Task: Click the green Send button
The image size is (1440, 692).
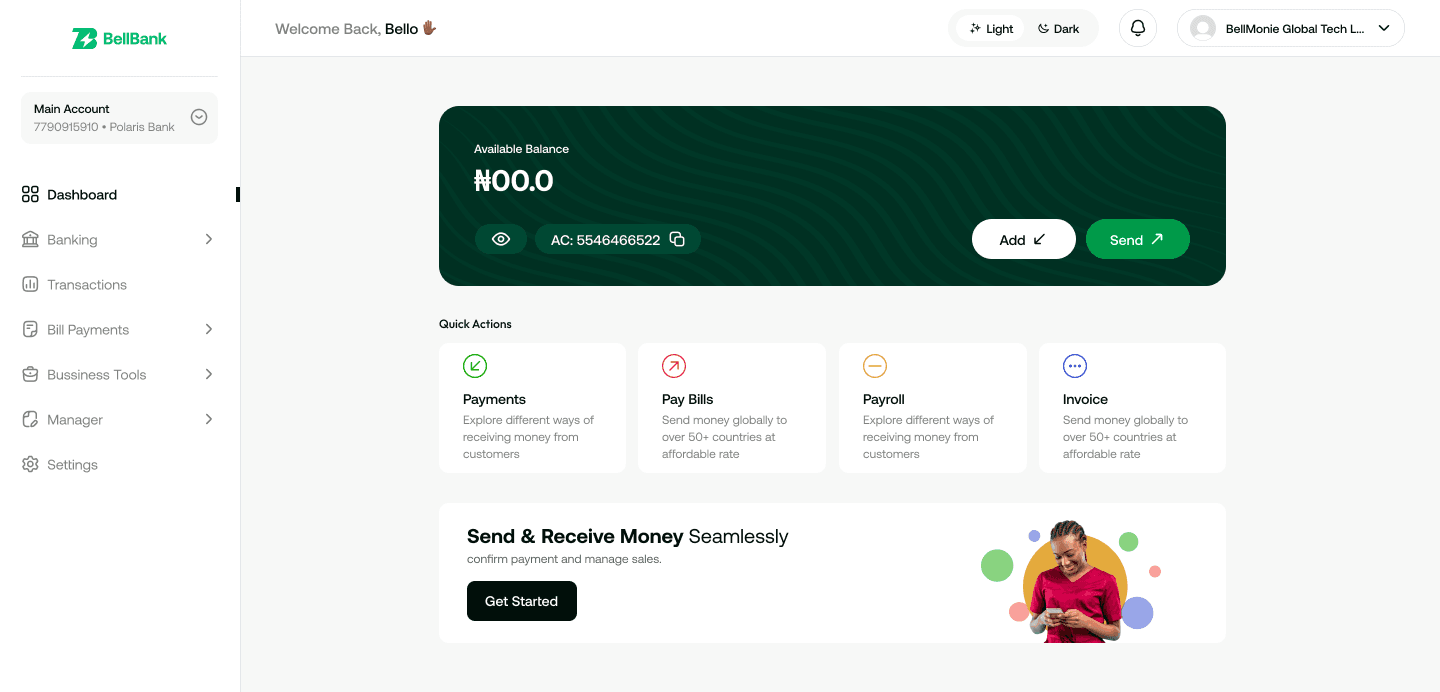Action: 1138,239
